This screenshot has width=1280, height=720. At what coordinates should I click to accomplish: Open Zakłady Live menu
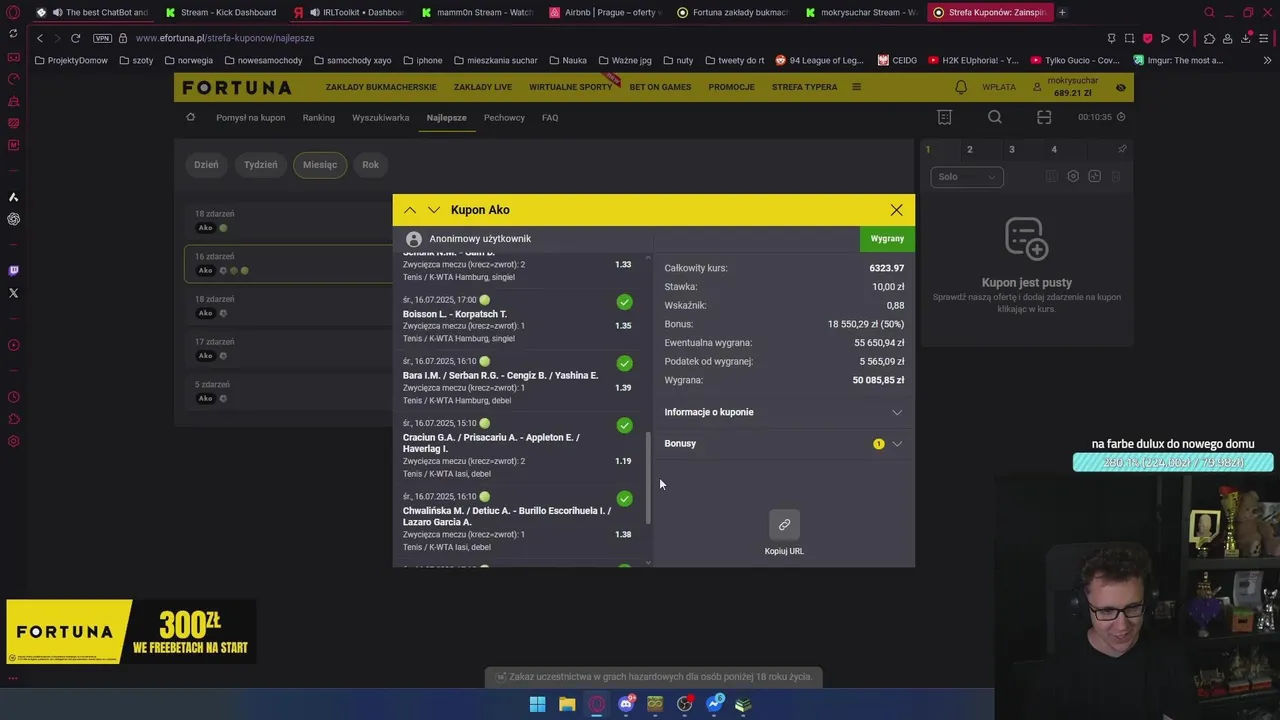pos(483,87)
